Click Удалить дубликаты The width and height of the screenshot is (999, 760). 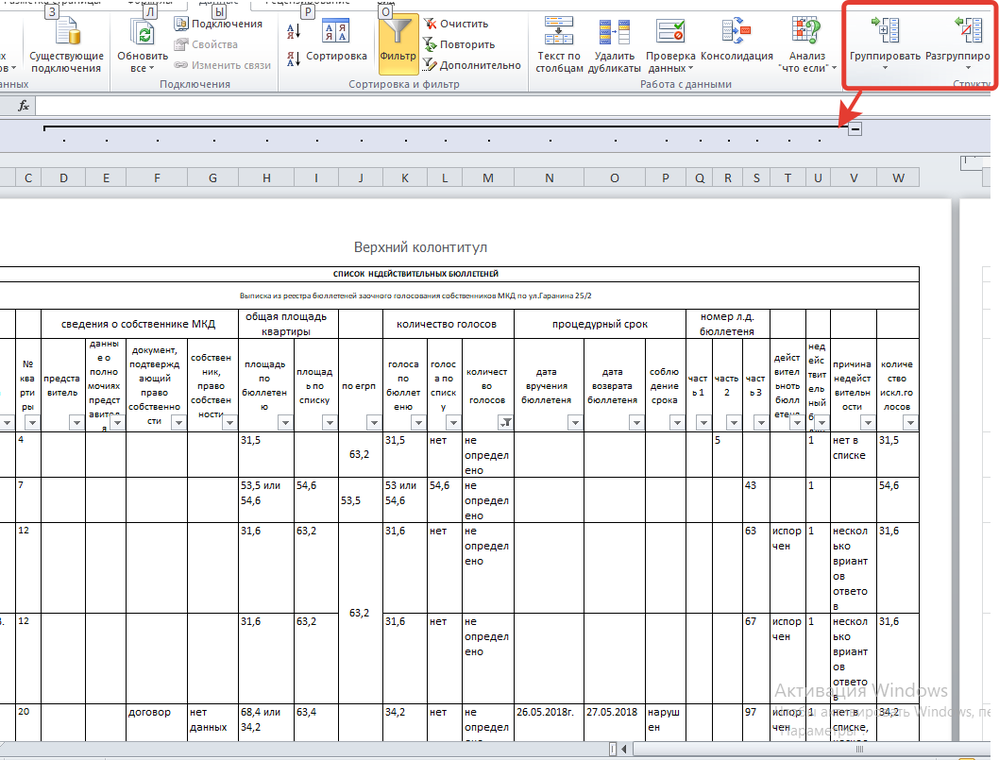613,45
